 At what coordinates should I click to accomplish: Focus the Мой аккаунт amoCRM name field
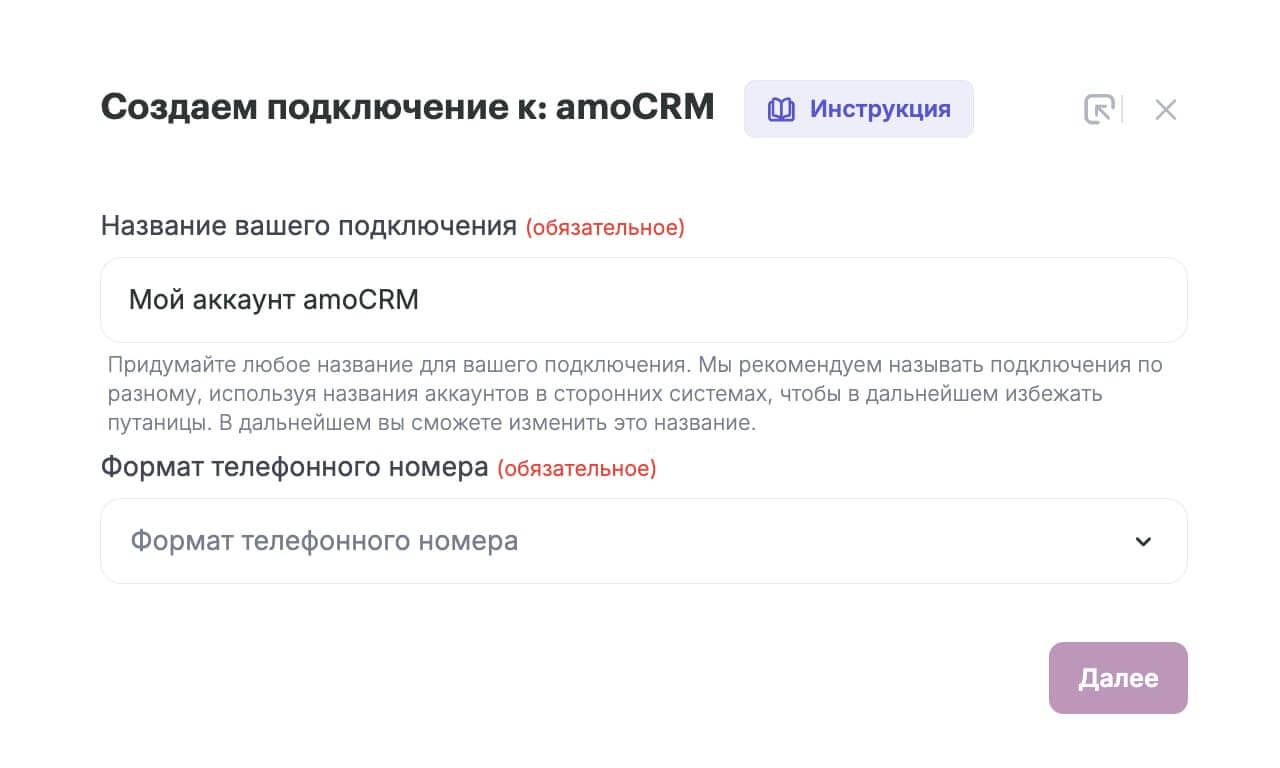(x=643, y=300)
